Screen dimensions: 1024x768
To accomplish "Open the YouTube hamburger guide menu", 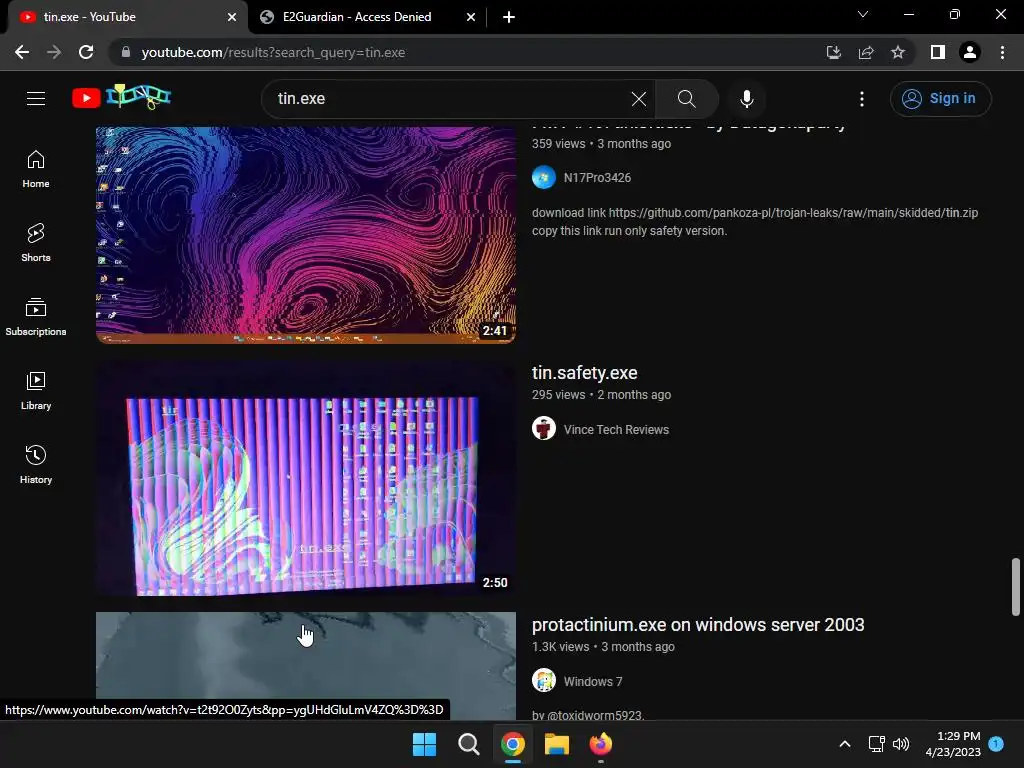I will (36, 99).
